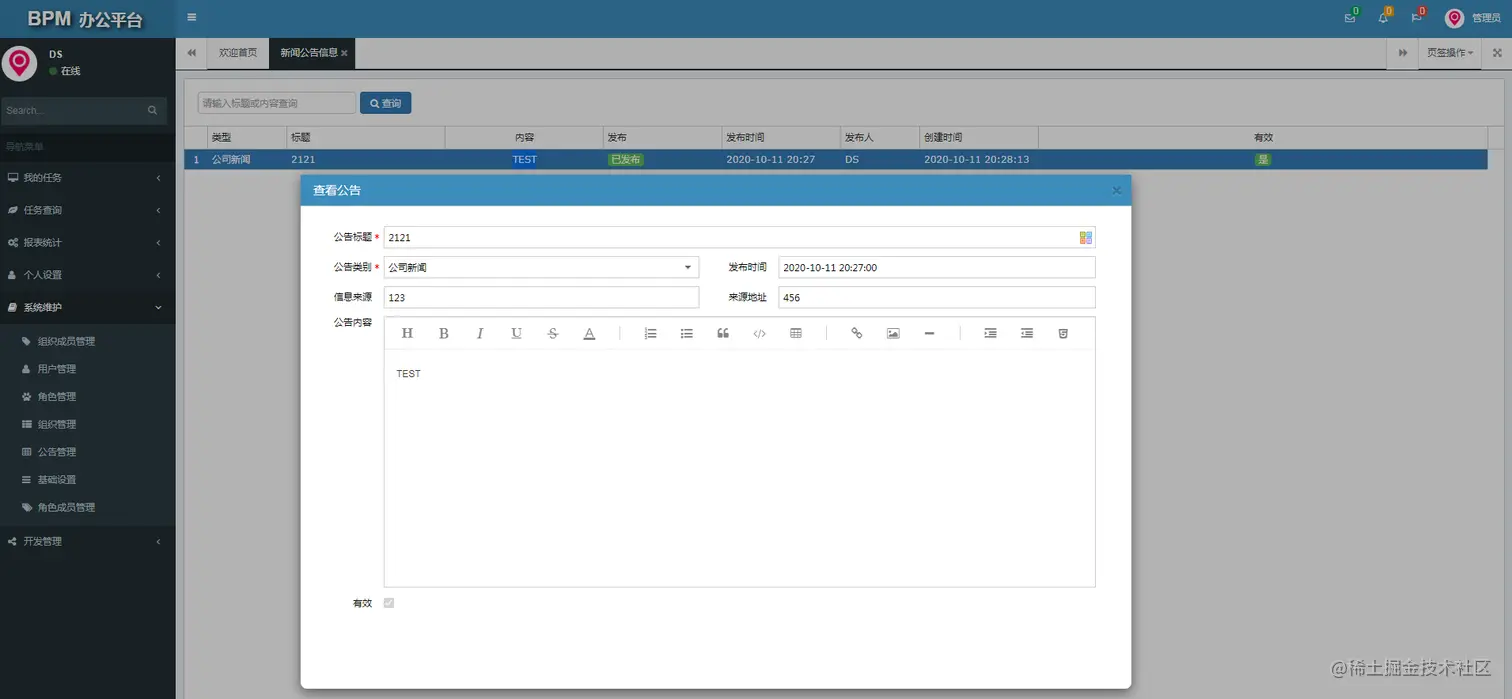Click the 来源地址 input field
This screenshot has width=1512, height=699.
[x=937, y=297]
